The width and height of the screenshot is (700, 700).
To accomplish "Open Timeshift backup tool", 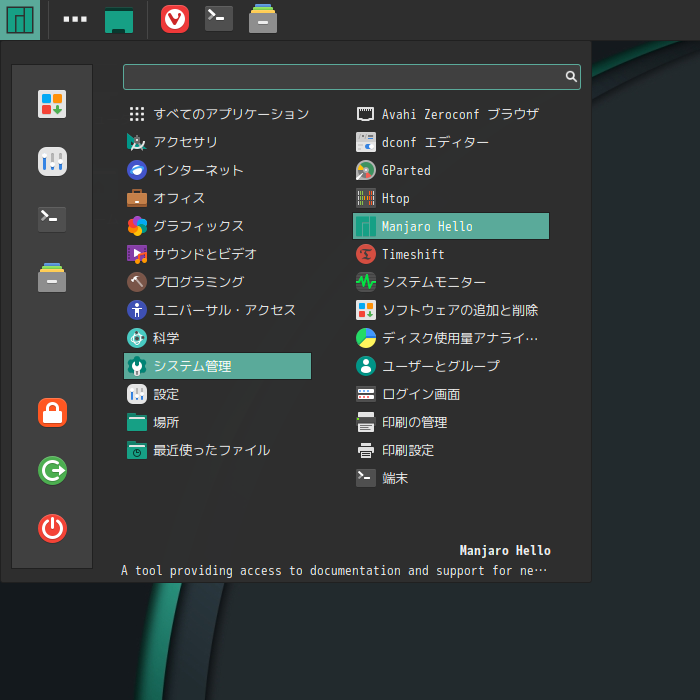I will (x=412, y=254).
